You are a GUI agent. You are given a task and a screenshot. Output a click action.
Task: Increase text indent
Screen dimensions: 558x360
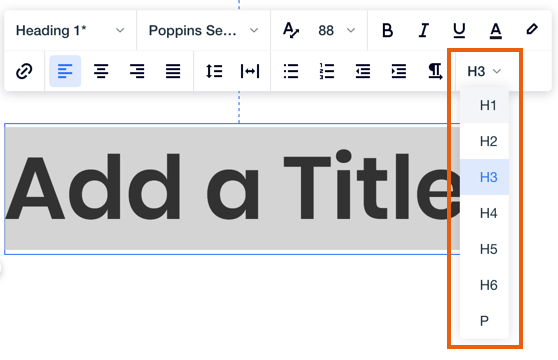pyautogui.click(x=399, y=71)
